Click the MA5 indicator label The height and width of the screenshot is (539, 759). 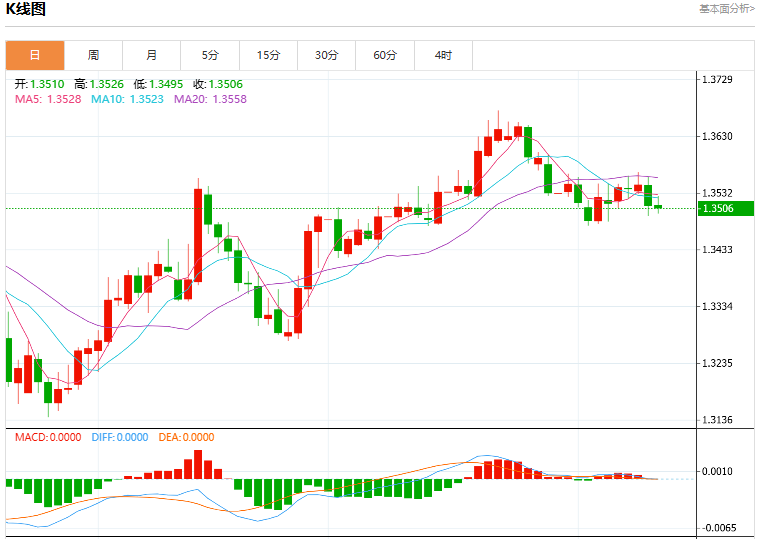point(48,99)
